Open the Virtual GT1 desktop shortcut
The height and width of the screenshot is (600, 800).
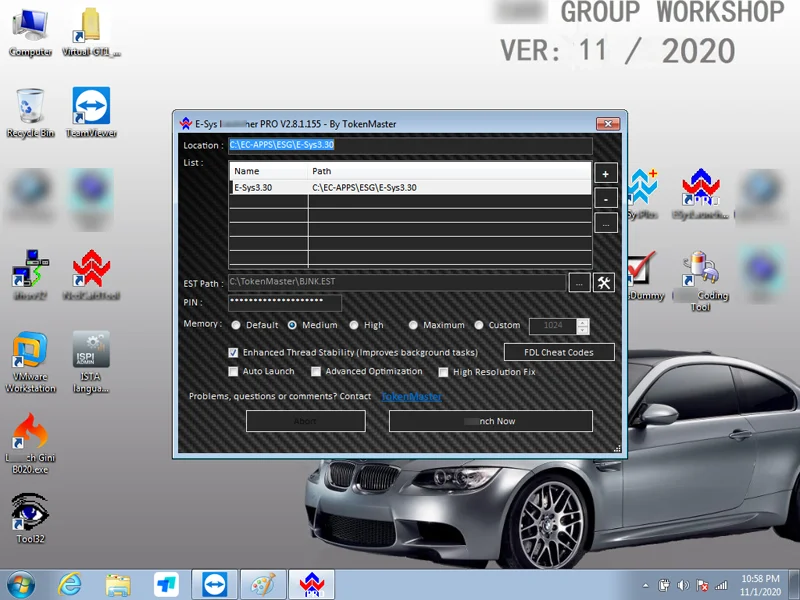(91, 33)
